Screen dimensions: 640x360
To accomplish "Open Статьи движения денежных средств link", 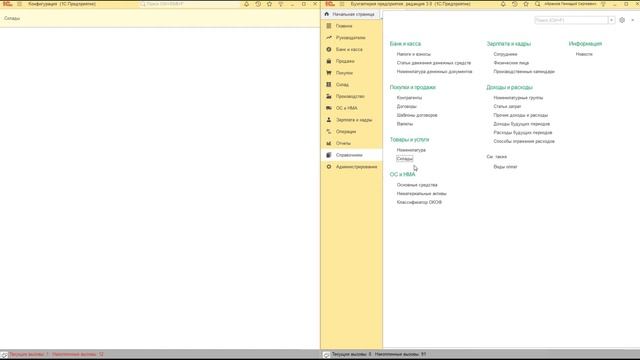I will pos(433,63).
